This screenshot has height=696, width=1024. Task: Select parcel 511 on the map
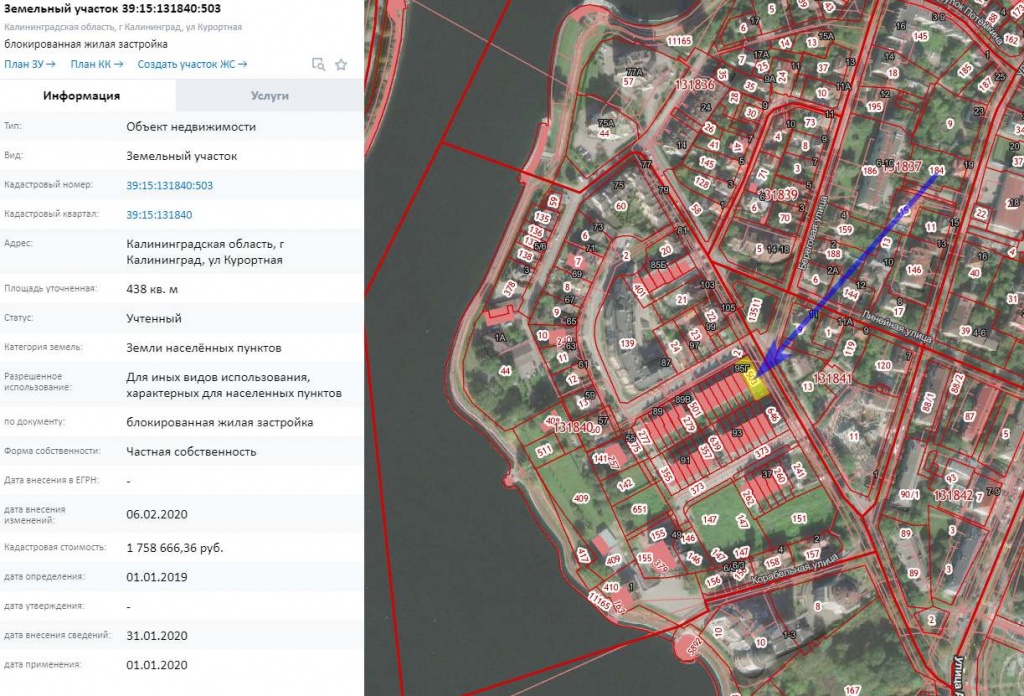click(x=544, y=451)
